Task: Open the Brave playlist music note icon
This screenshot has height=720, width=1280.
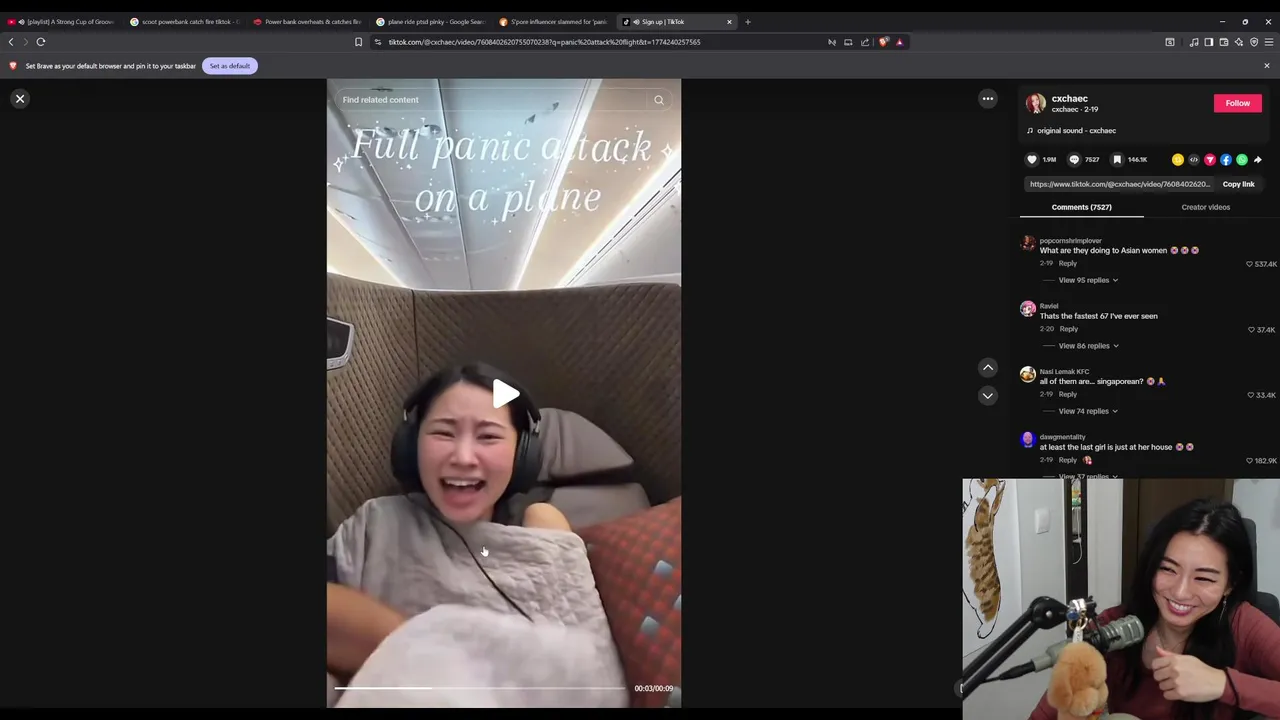Action: [x=1194, y=42]
